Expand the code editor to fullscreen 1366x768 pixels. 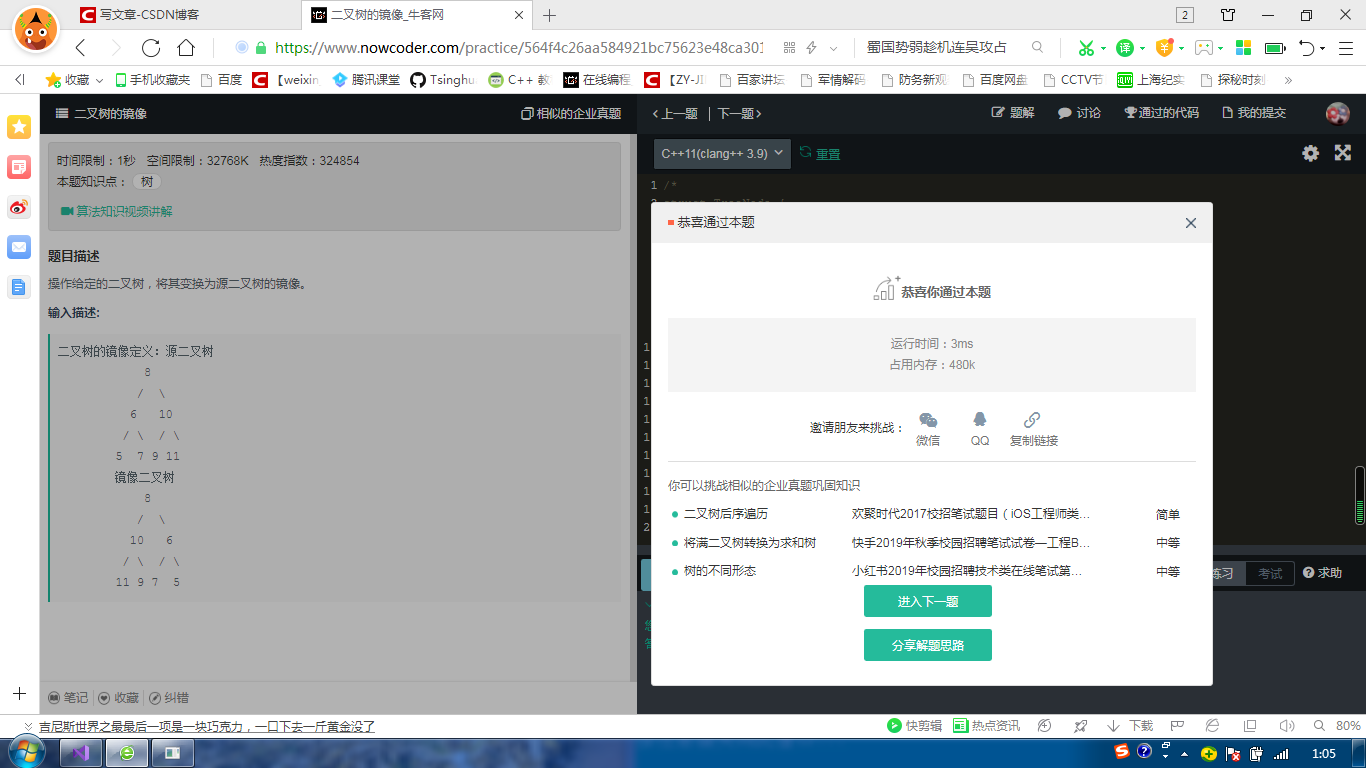coord(1342,153)
